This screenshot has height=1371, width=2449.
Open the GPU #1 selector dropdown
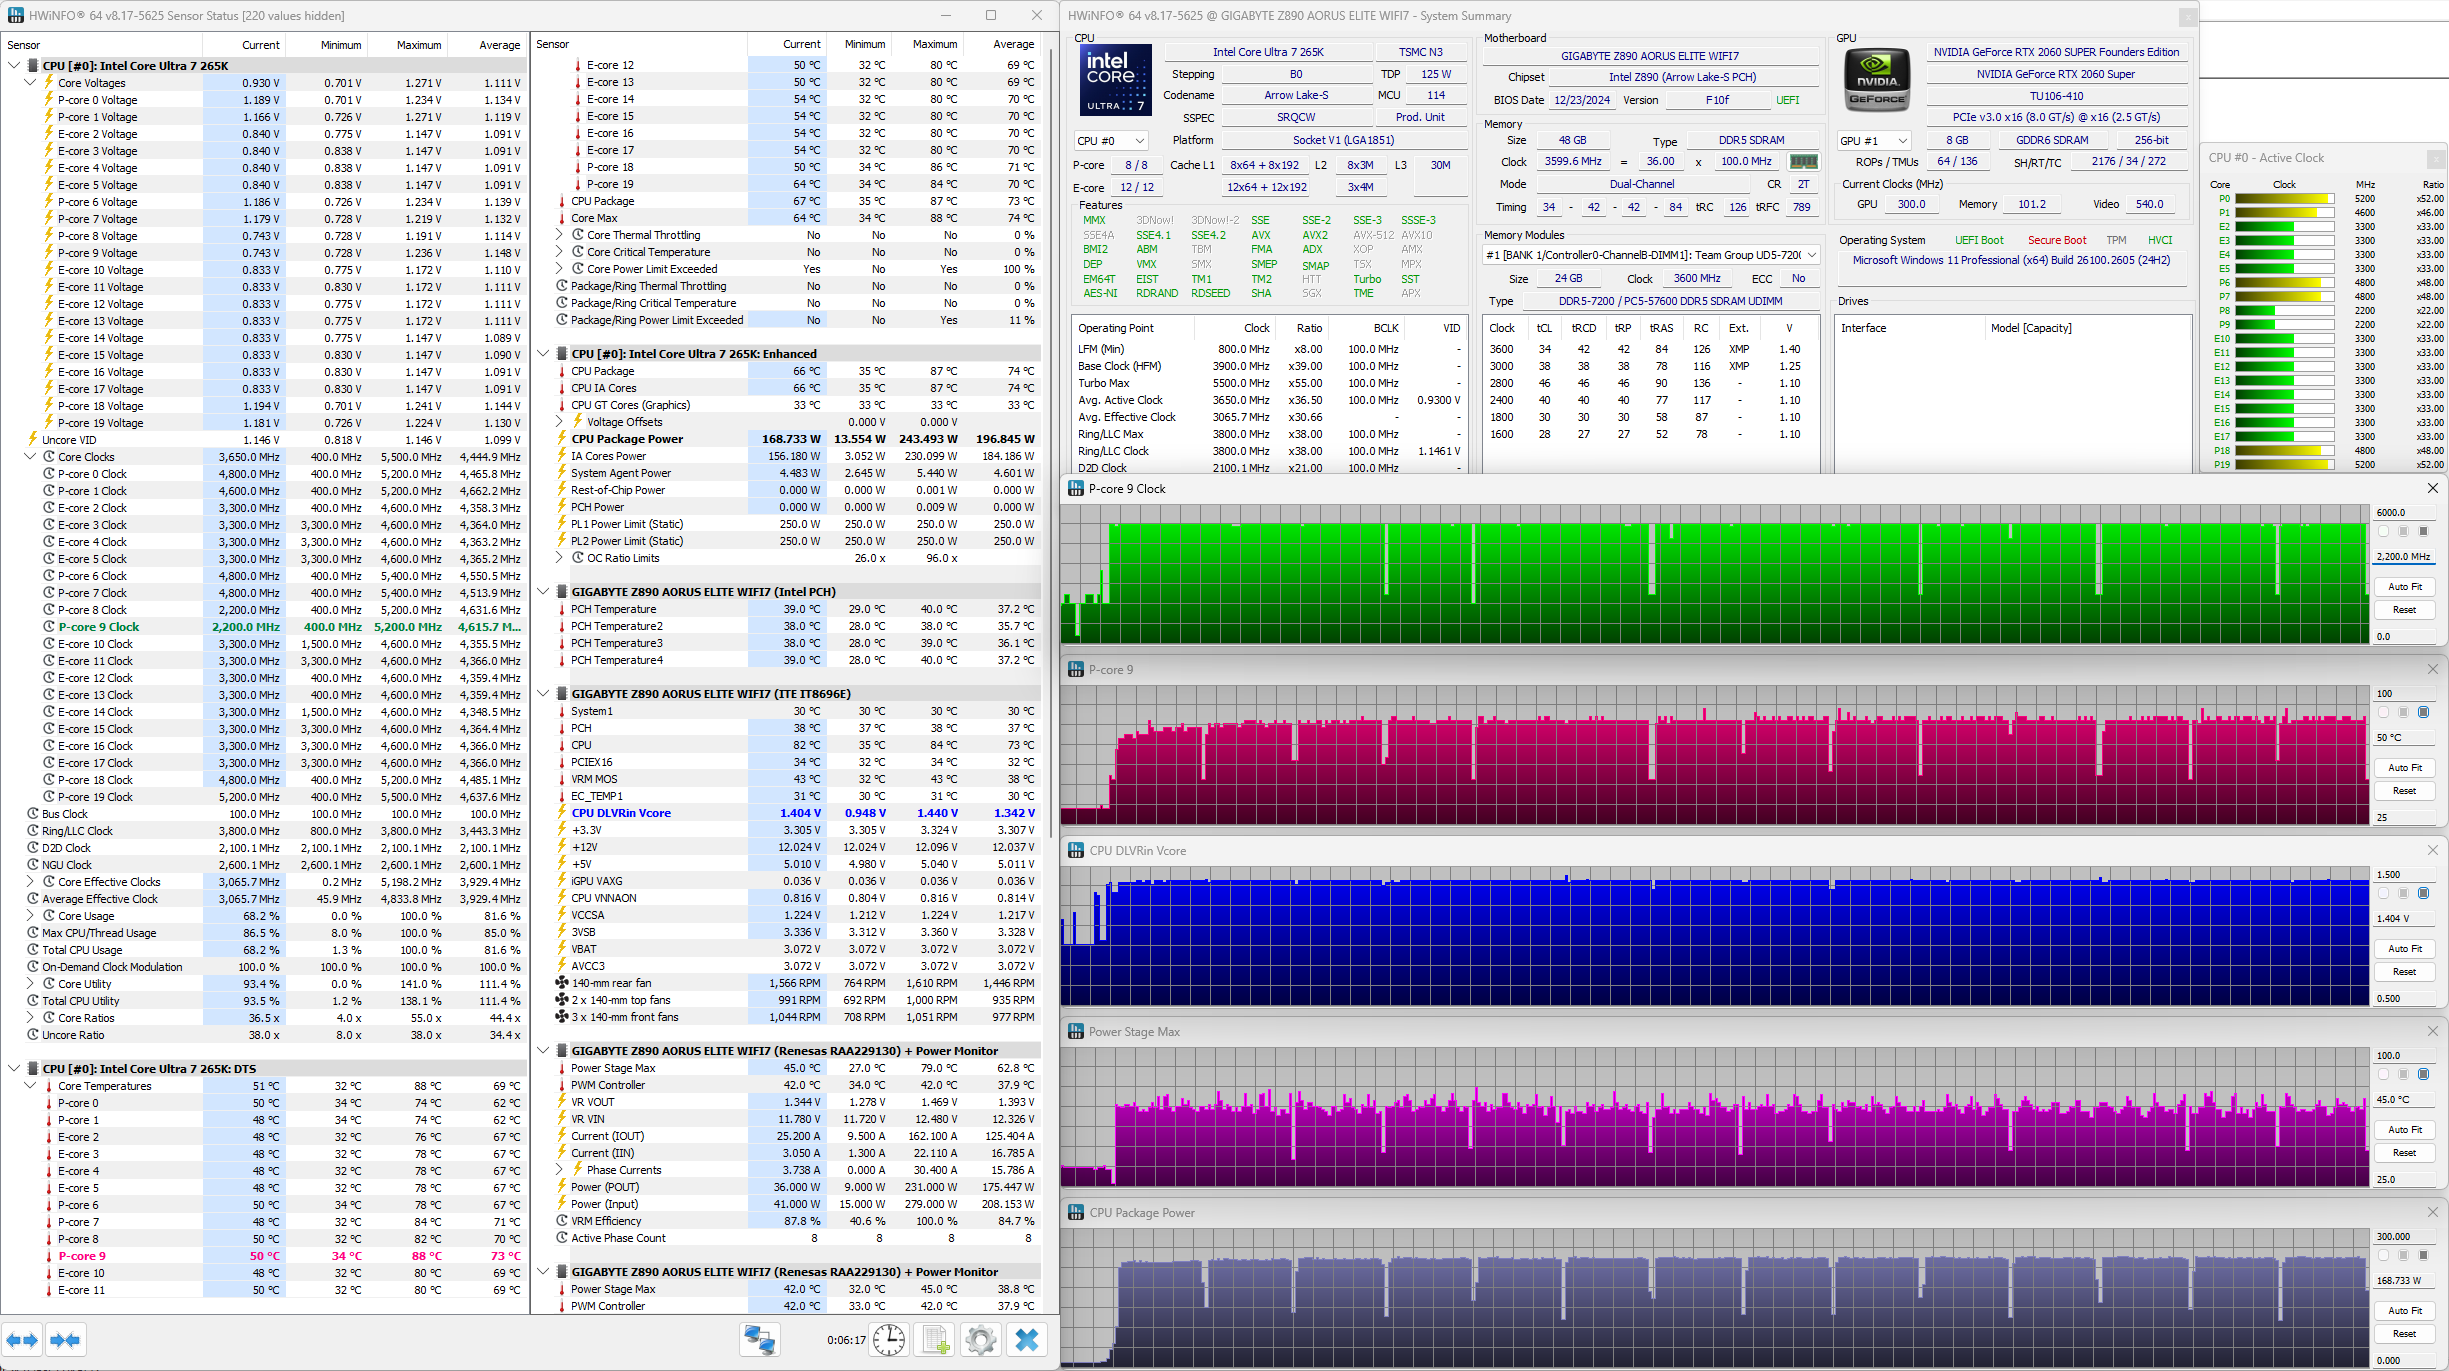coord(1874,141)
